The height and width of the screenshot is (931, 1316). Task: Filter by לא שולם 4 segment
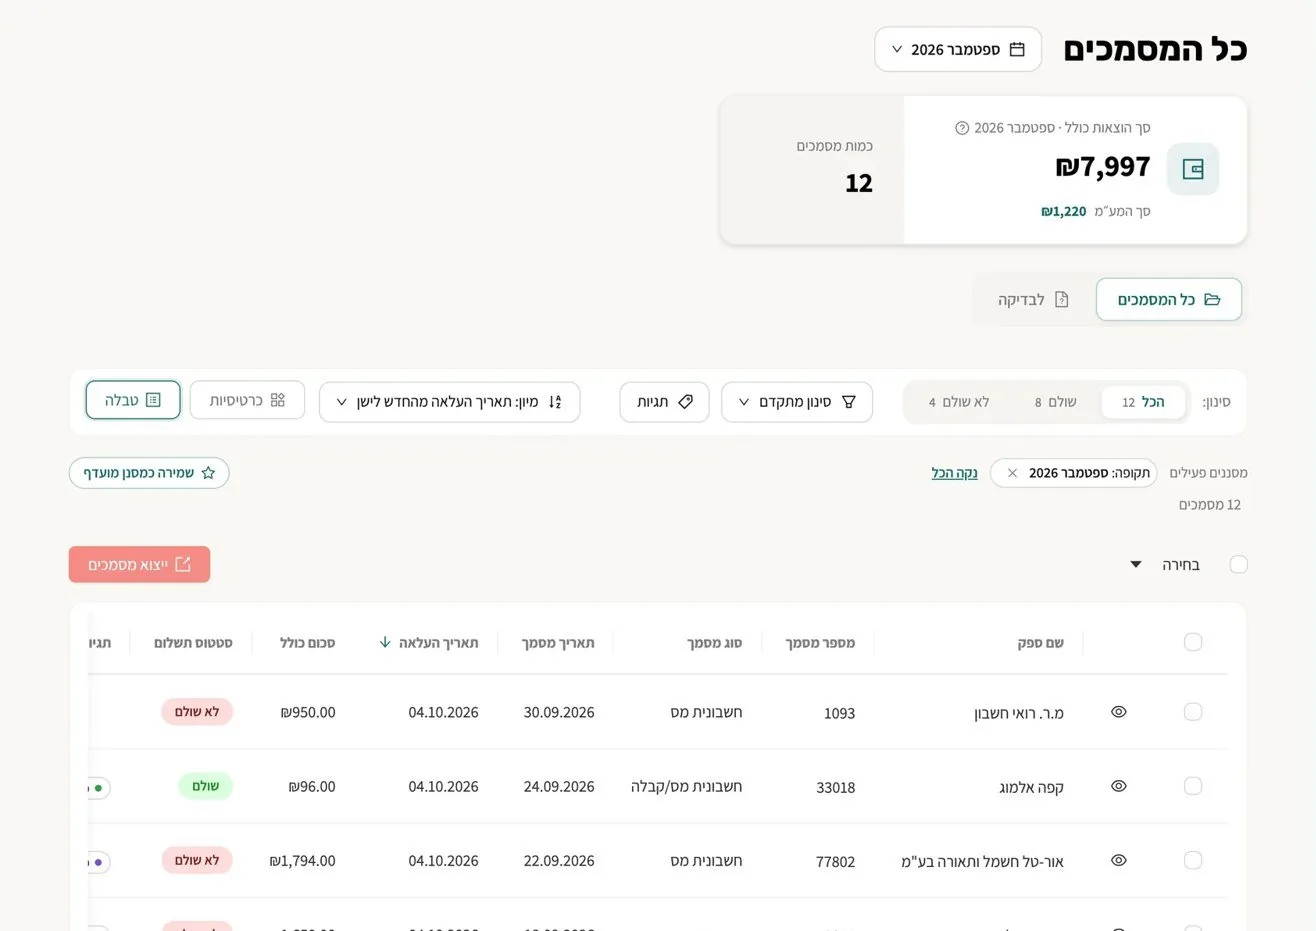(958, 402)
